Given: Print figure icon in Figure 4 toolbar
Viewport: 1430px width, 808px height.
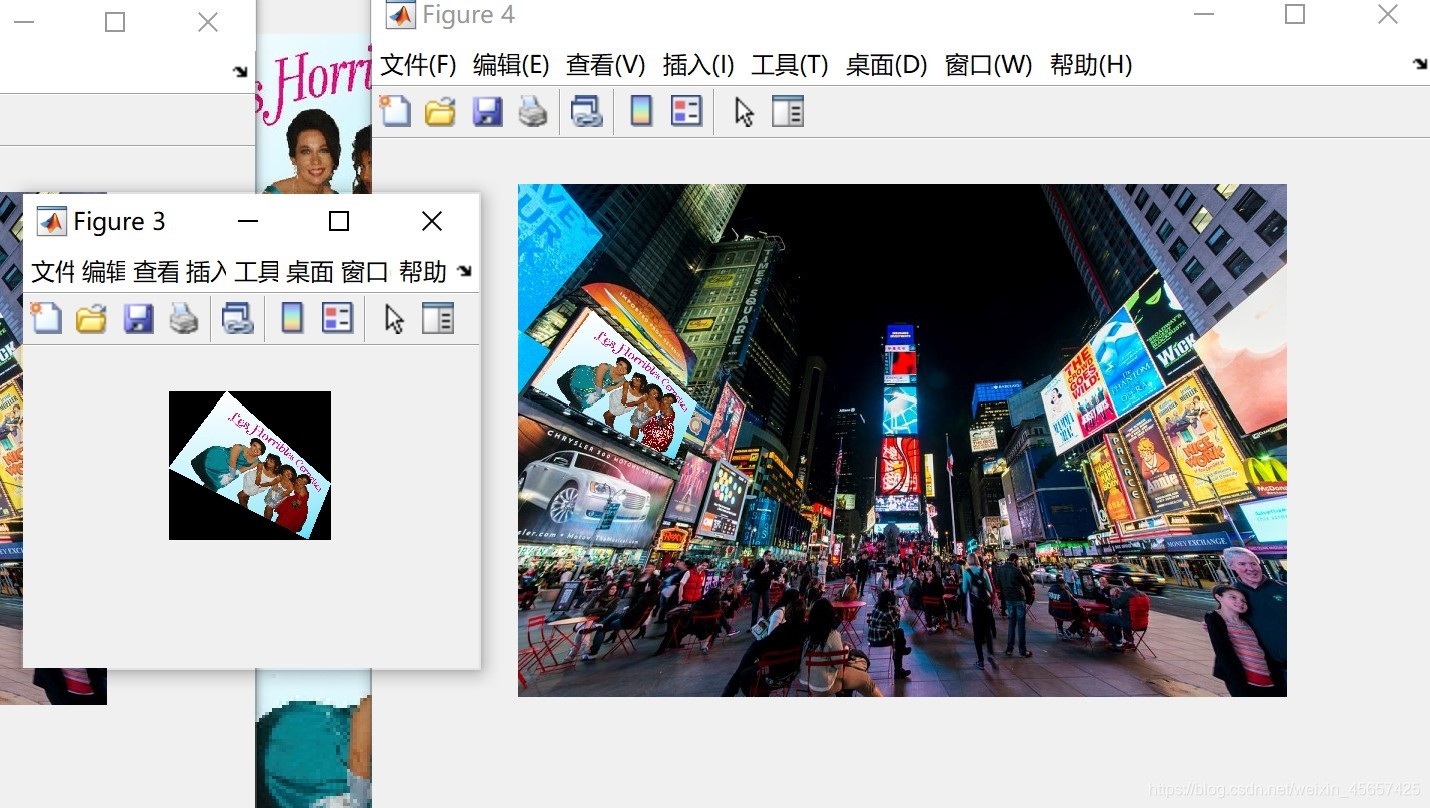Looking at the screenshot, I should coord(533,111).
